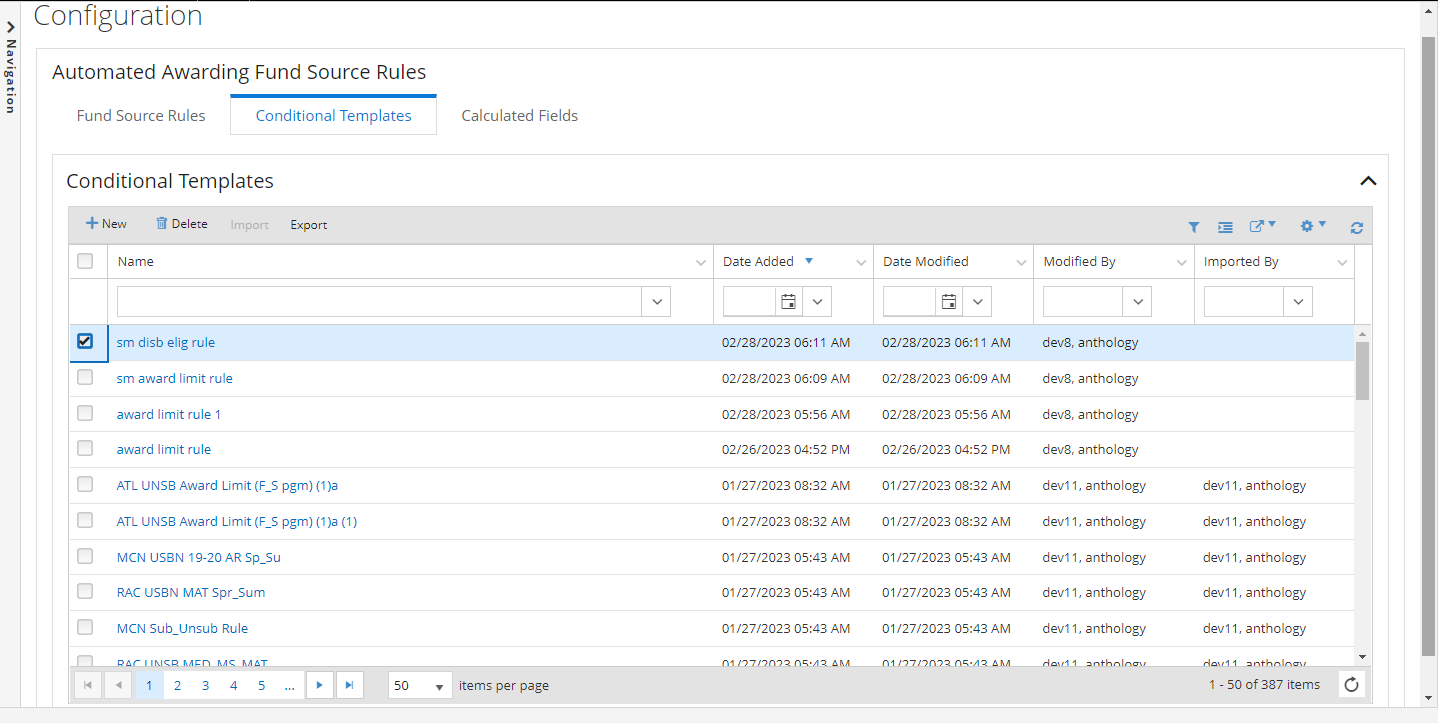The width and height of the screenshot is (1438, 723).
Task: Open the Date Added filter operator dropdown
Action: pyautogui.click(x=818, y=301)
